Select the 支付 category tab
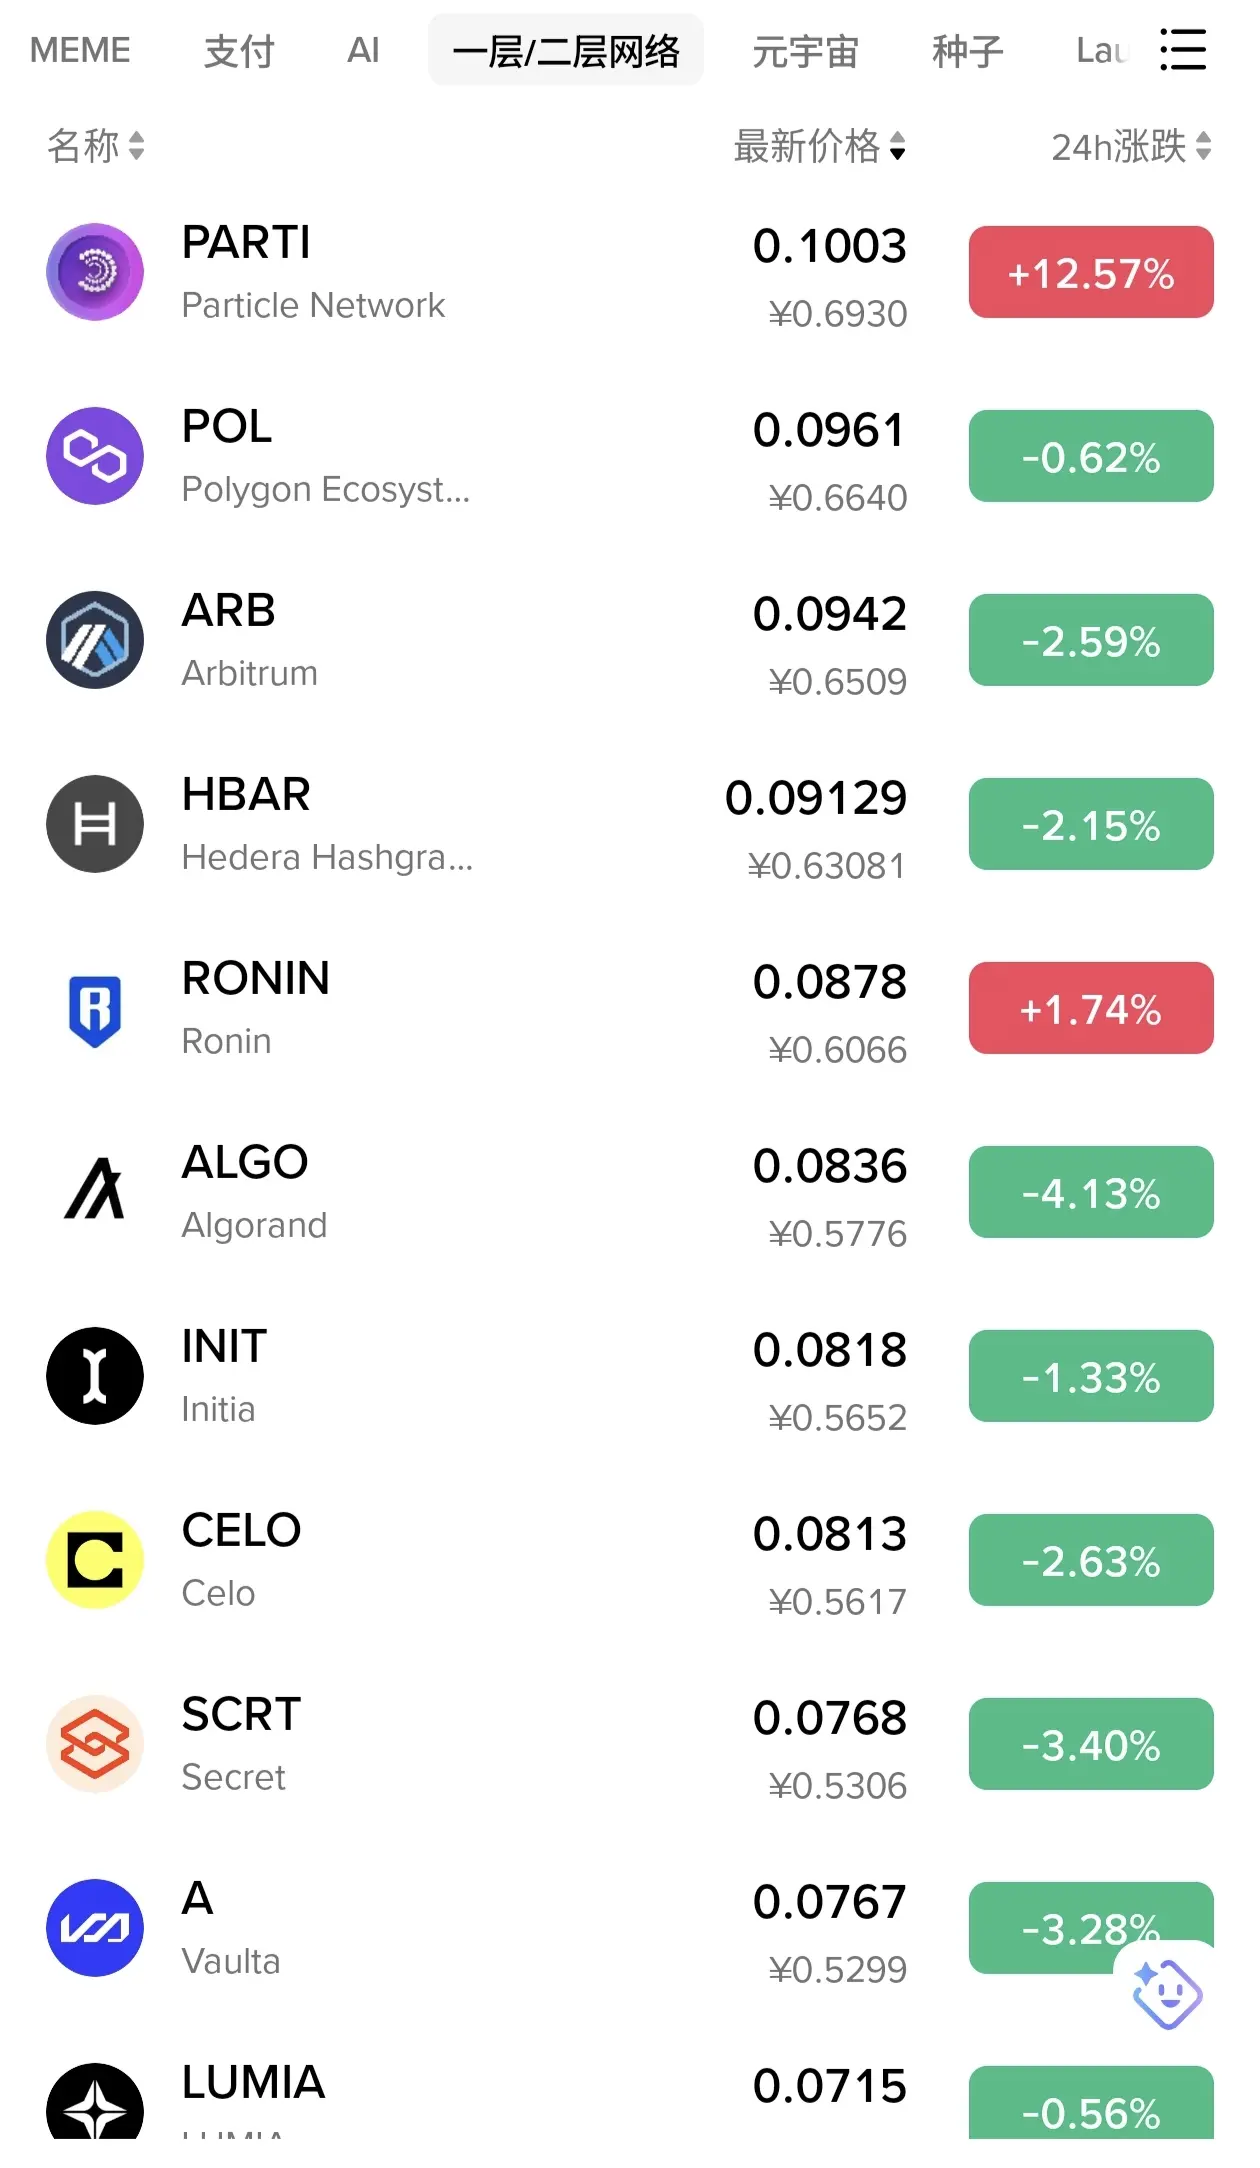Viewport: 1260px width, 2168px height. pos(239,50)
